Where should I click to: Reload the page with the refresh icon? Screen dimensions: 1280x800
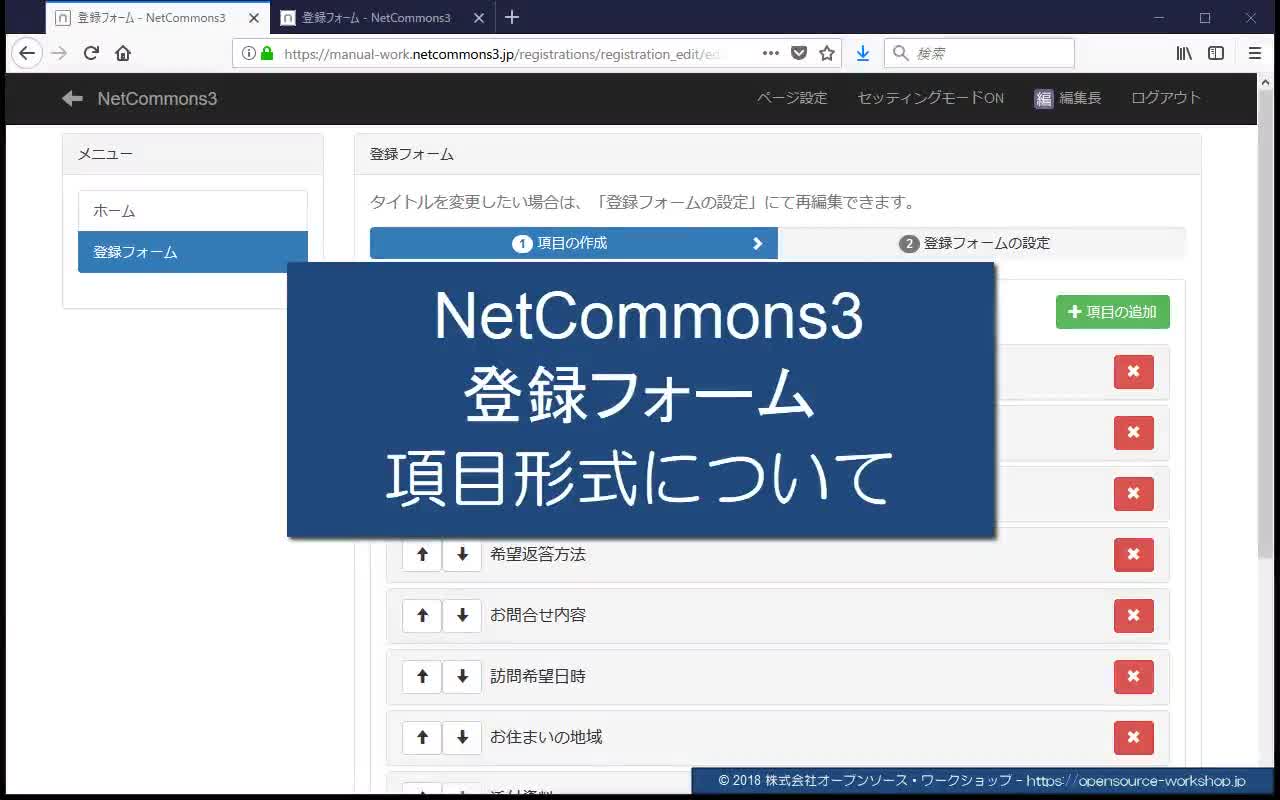point(91,54)
